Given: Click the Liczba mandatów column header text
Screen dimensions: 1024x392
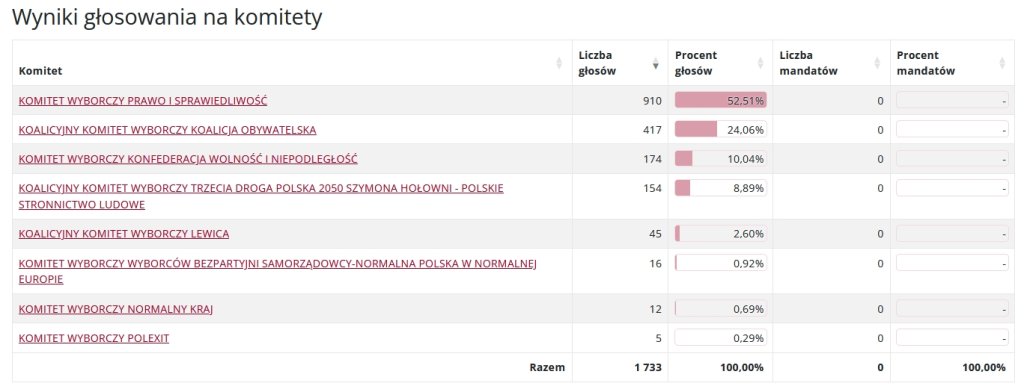Looking at the screenshot, I should click(x=808, y=63).
